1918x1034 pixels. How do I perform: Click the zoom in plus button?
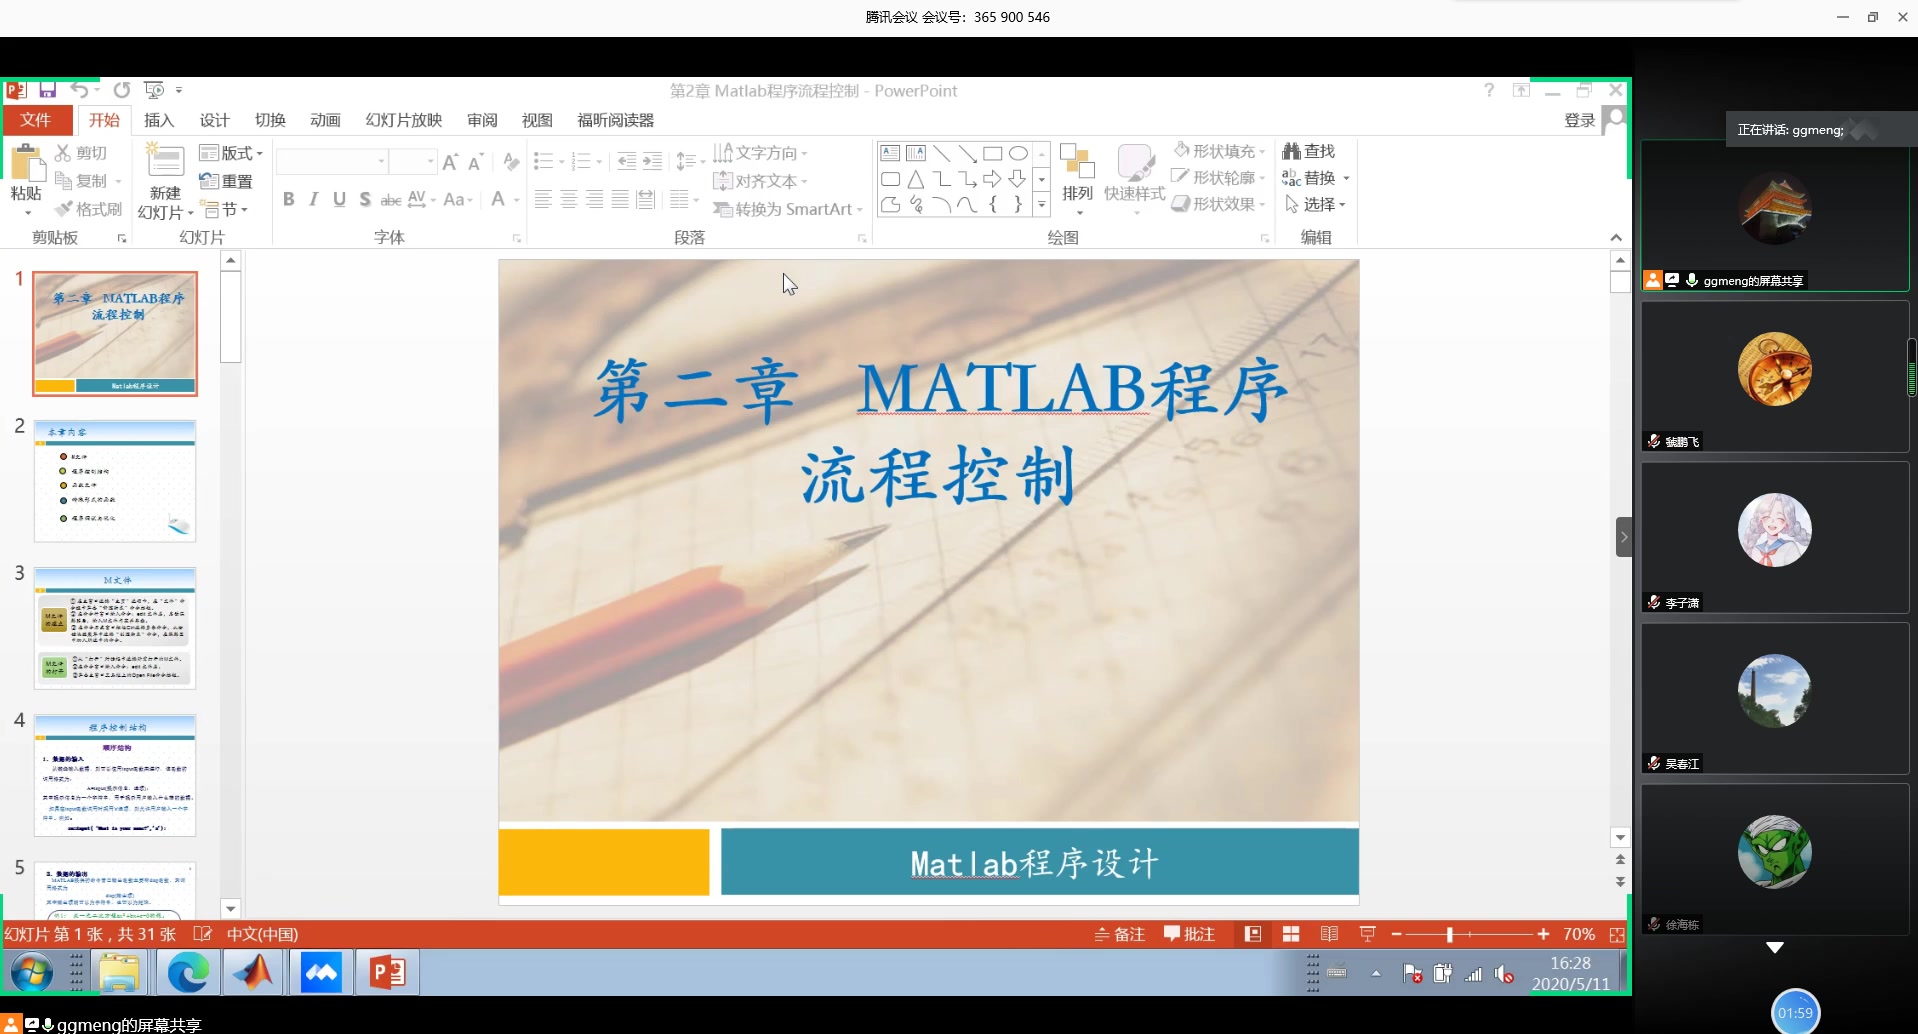(x=1543, y=934)
